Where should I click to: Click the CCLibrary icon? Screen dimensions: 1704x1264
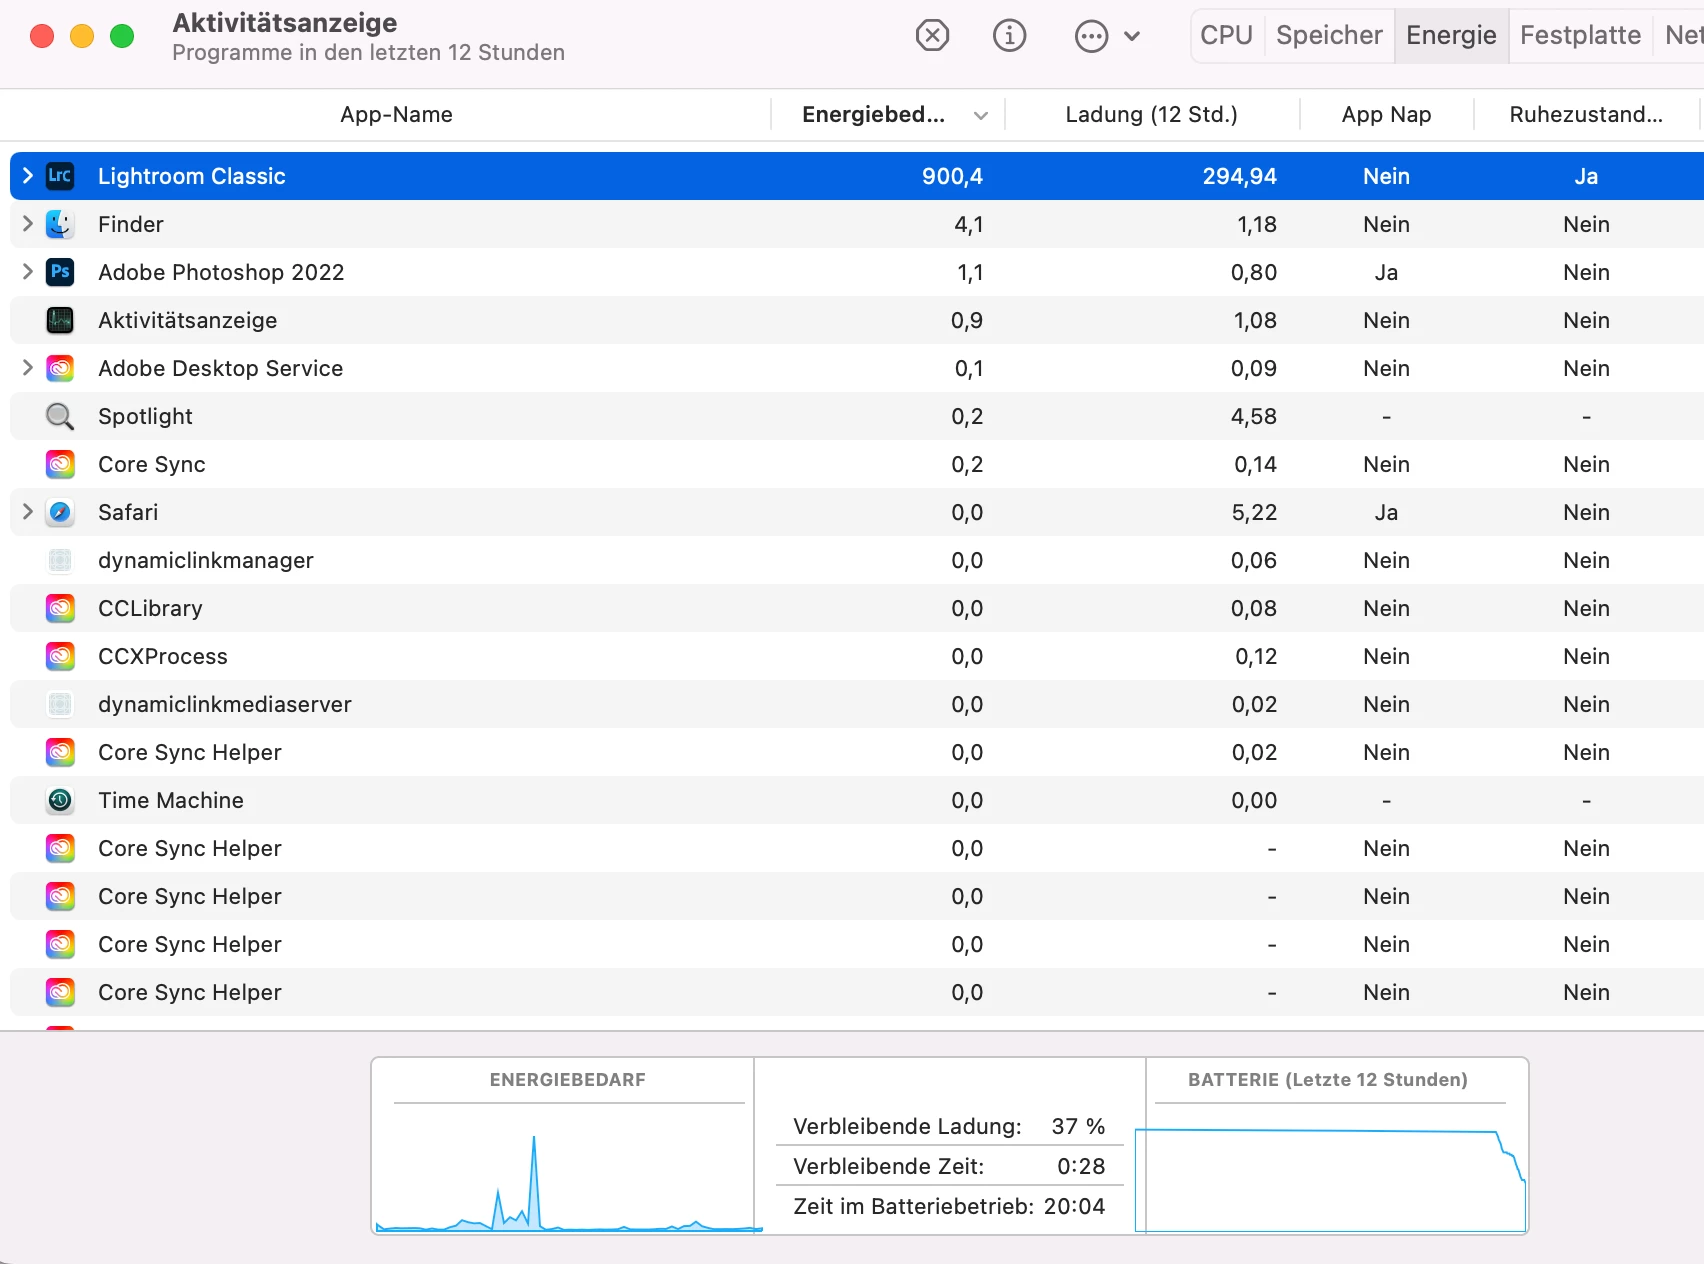pos(60,608)
